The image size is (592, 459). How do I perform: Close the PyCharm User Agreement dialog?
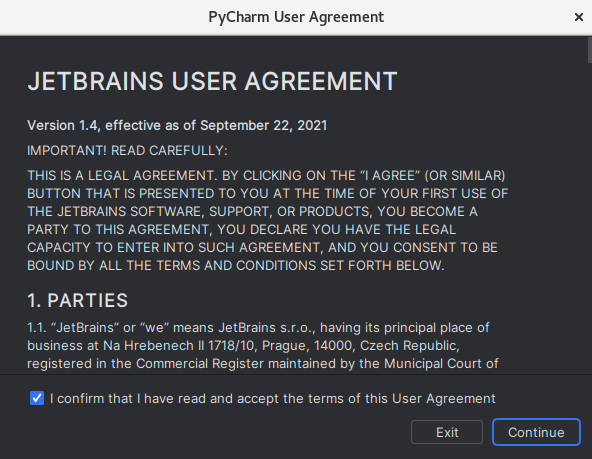pyautogui.click(x=578, y=17)
